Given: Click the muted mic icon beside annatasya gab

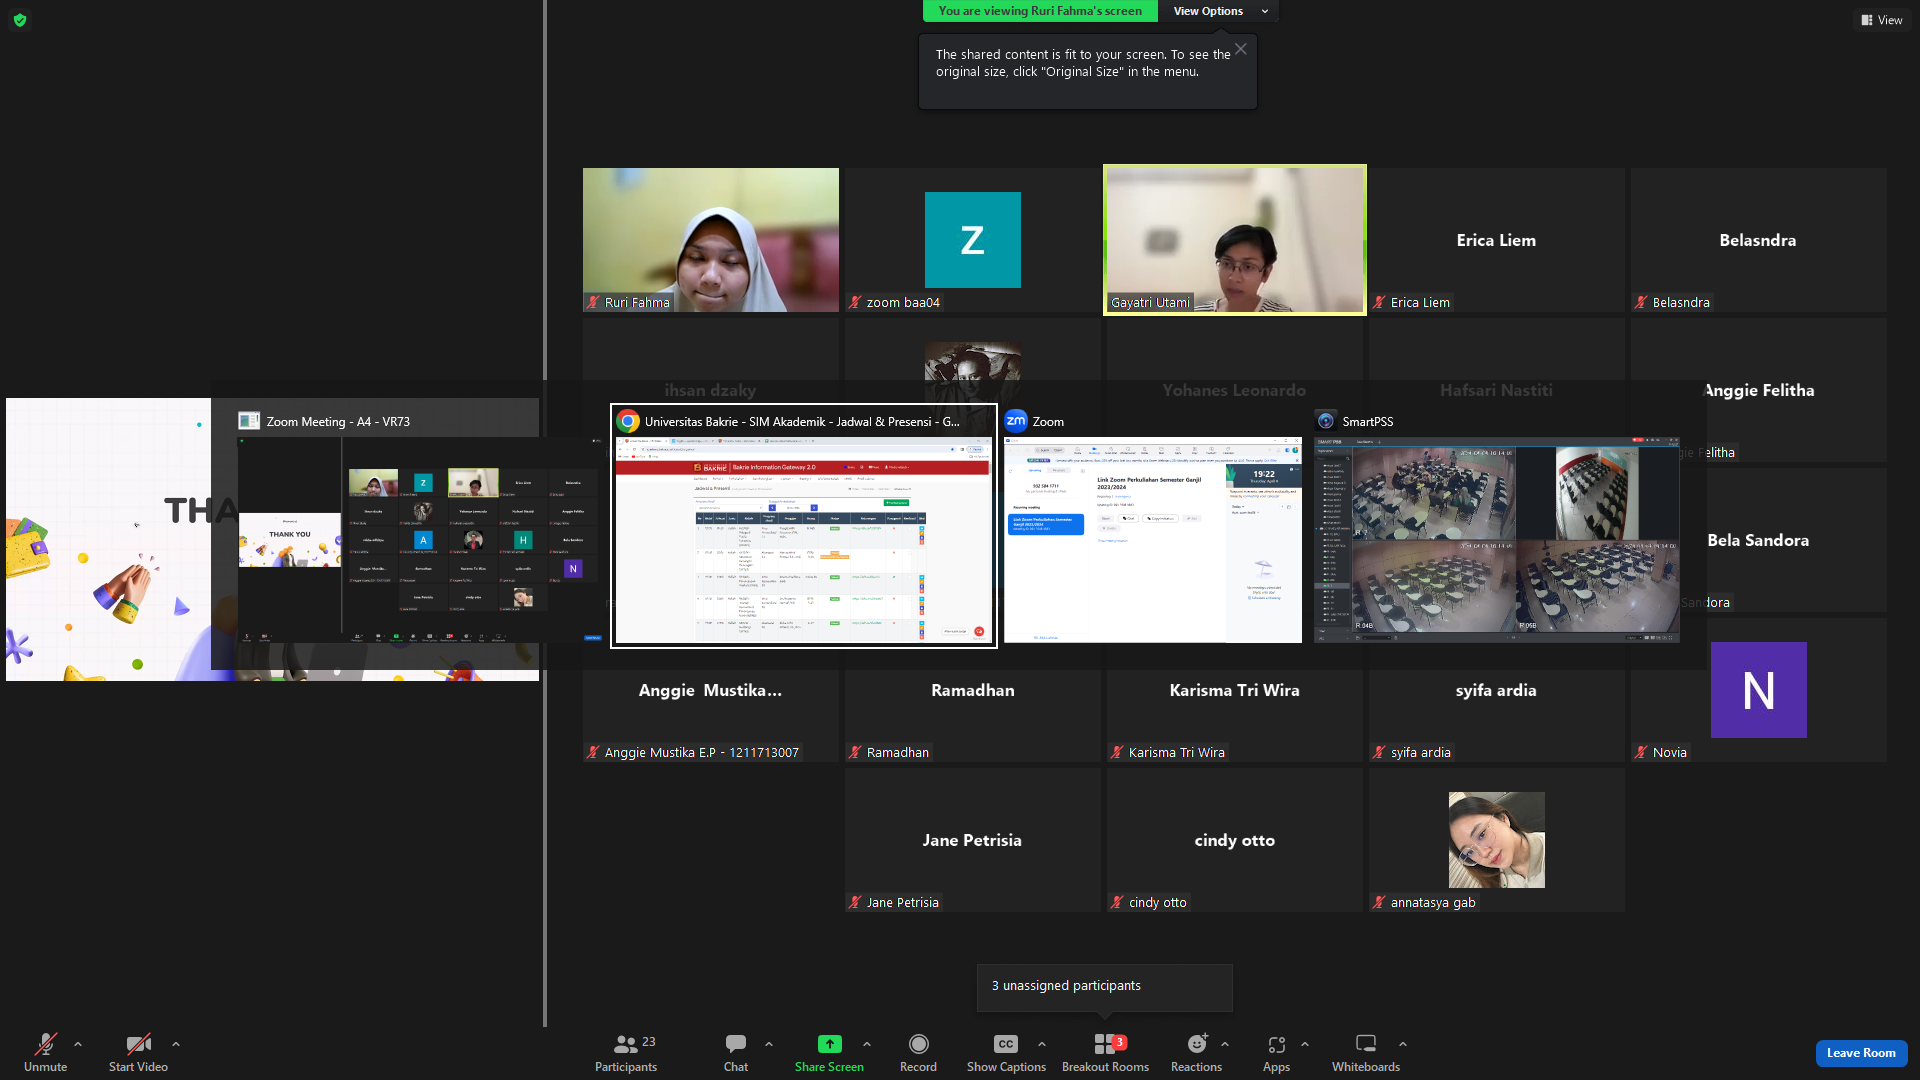Looking at the screenshot, I should pos(1380,902).
